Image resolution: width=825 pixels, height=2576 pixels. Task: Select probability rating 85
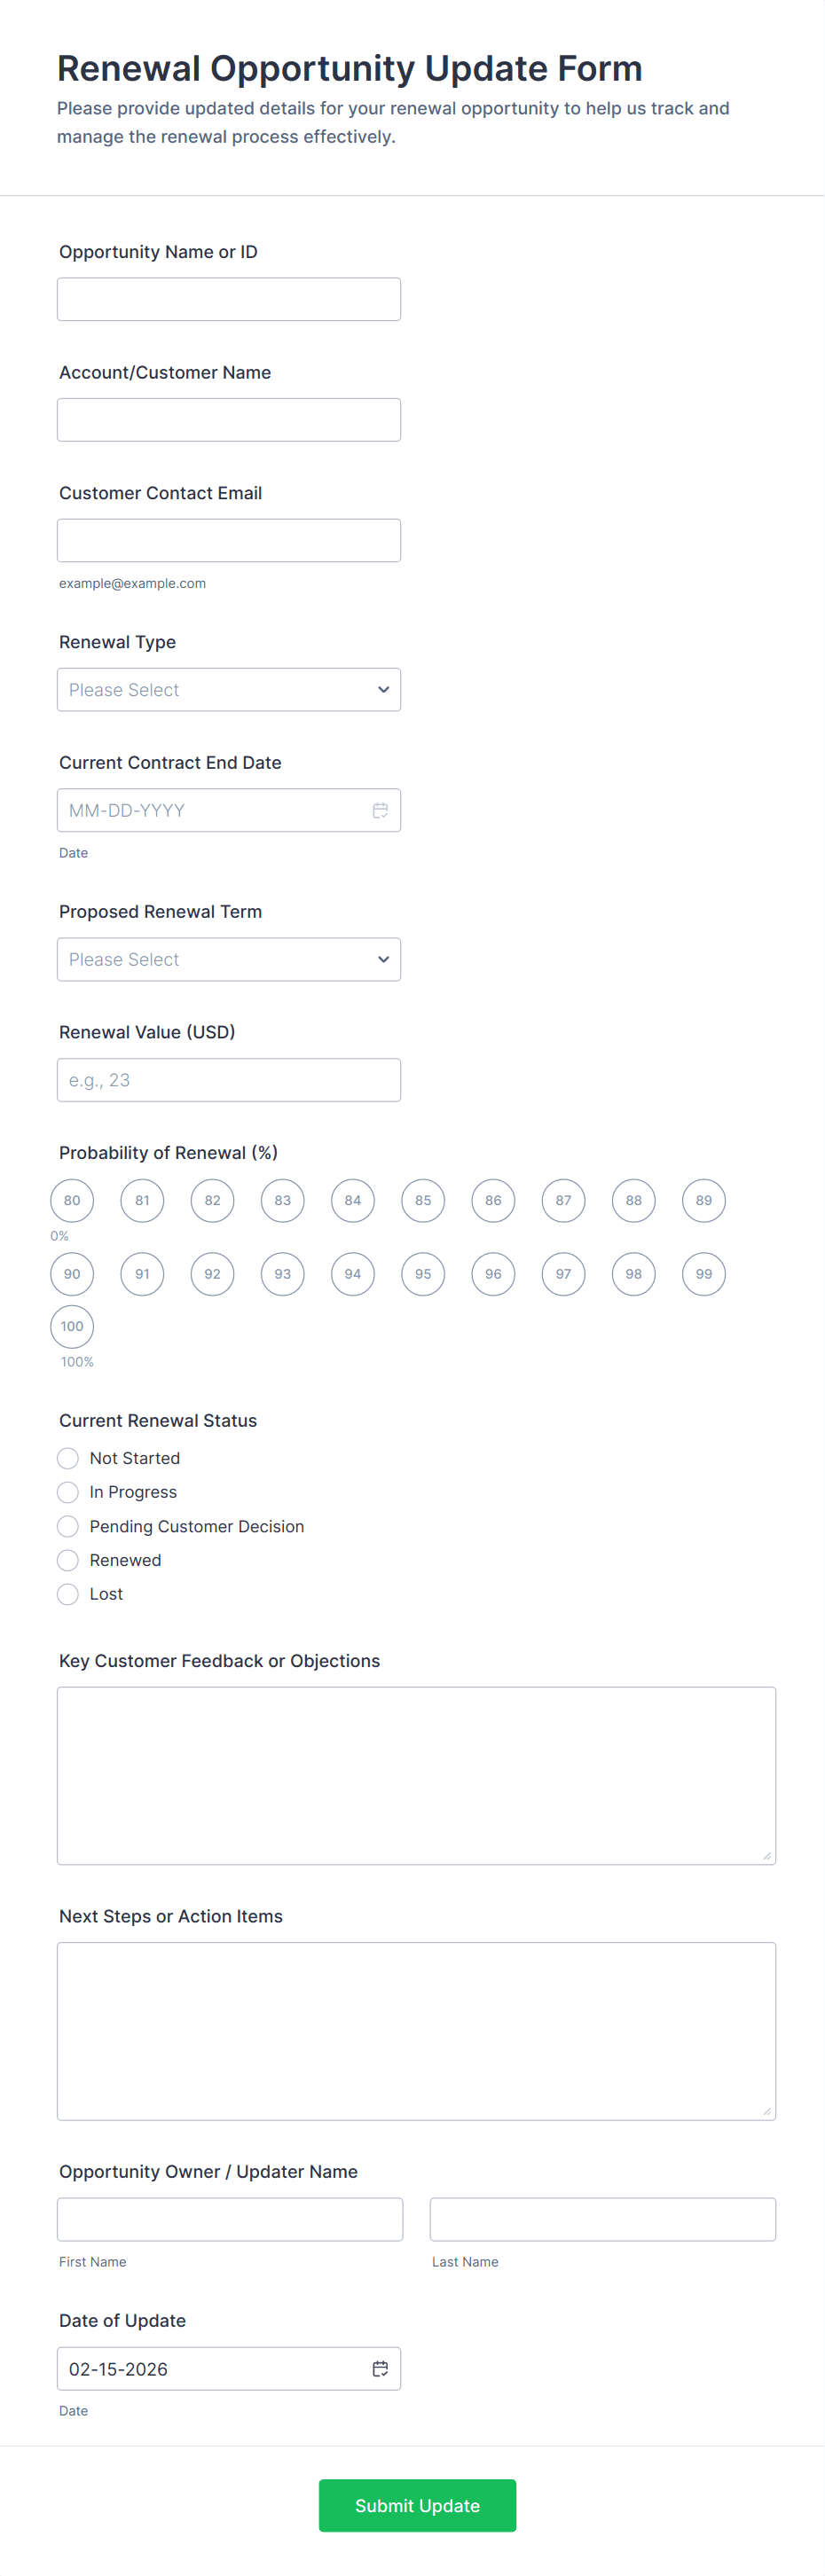point(423,1200)
